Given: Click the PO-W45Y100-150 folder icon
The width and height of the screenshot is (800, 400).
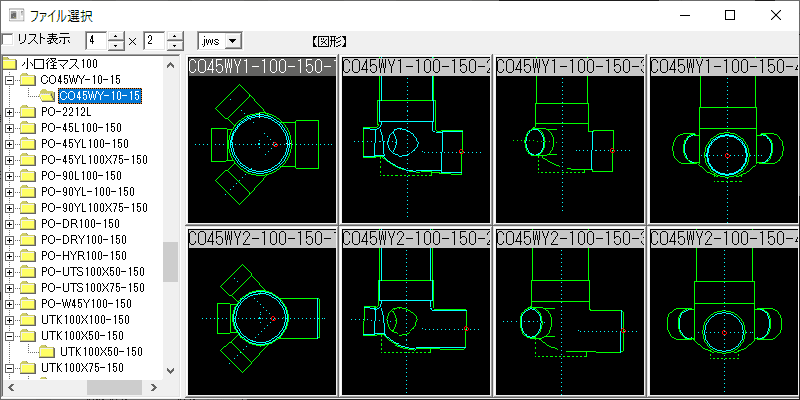Looking at the screenshot, I should click(28, 304).
